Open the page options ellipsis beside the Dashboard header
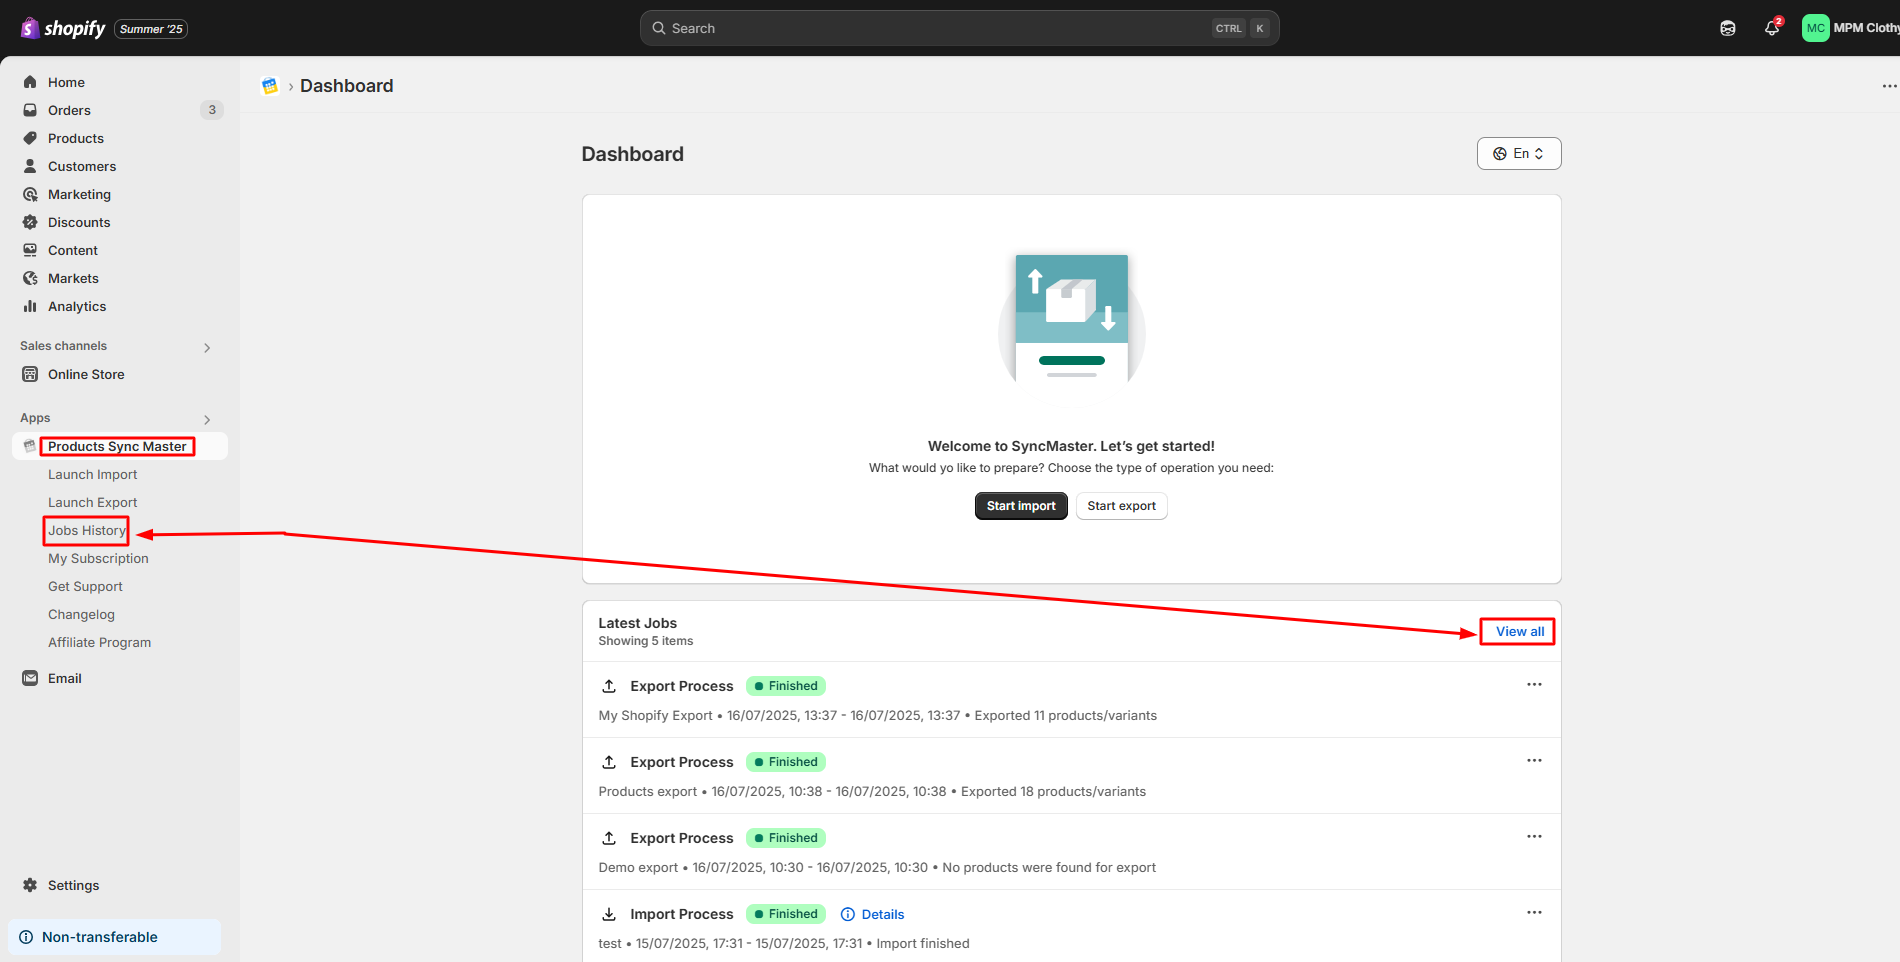Image resolution: width=1900 pixels, height=962 pixels. [1889, 86]
